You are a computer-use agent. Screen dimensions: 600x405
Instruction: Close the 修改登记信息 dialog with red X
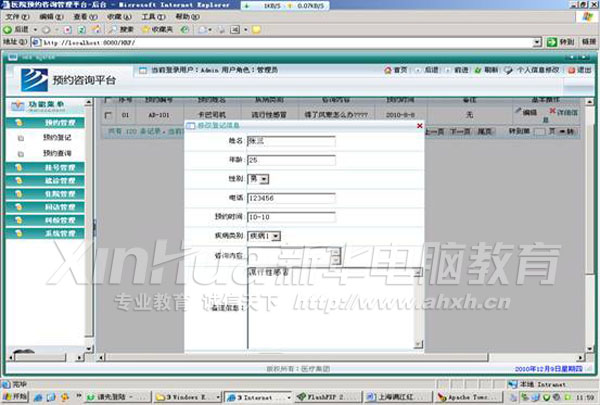tap(419, 126)
